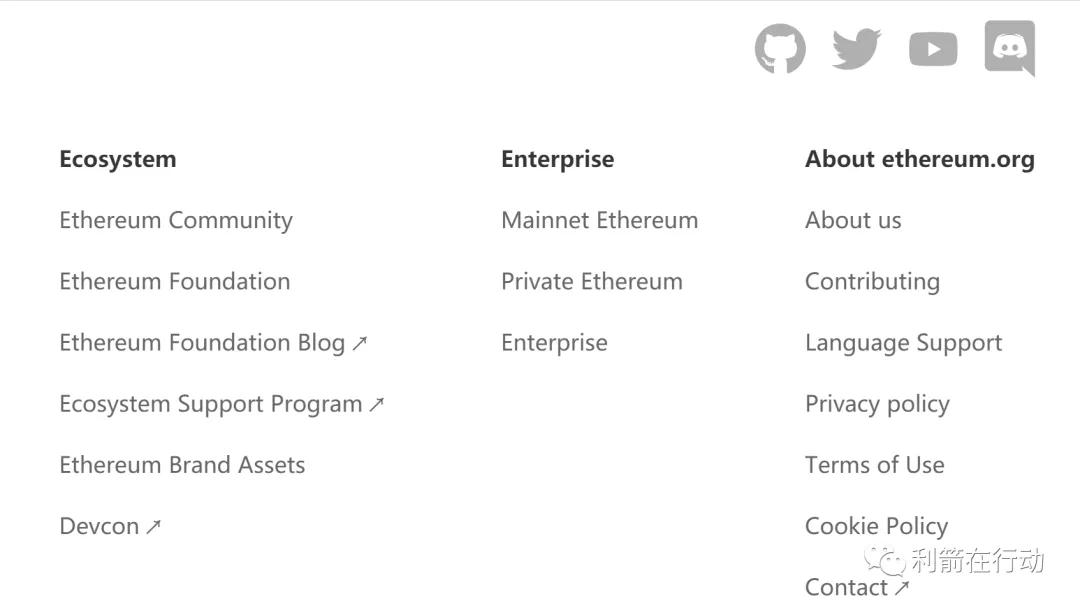The width and height of the screenshot is (1080, 608).
Task: Select Mainnet Ethereum under Enterprise
Action: click(x=599, y=220)
